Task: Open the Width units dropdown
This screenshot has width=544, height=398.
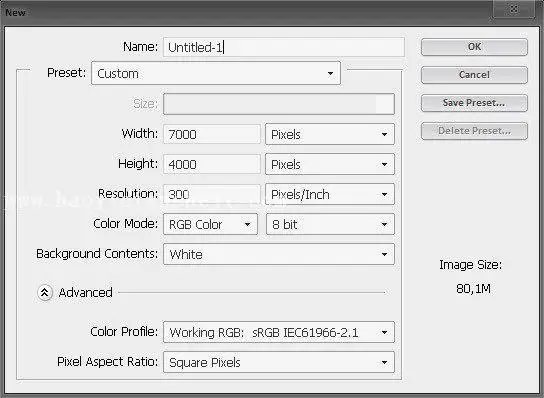Action: [330, 134]
